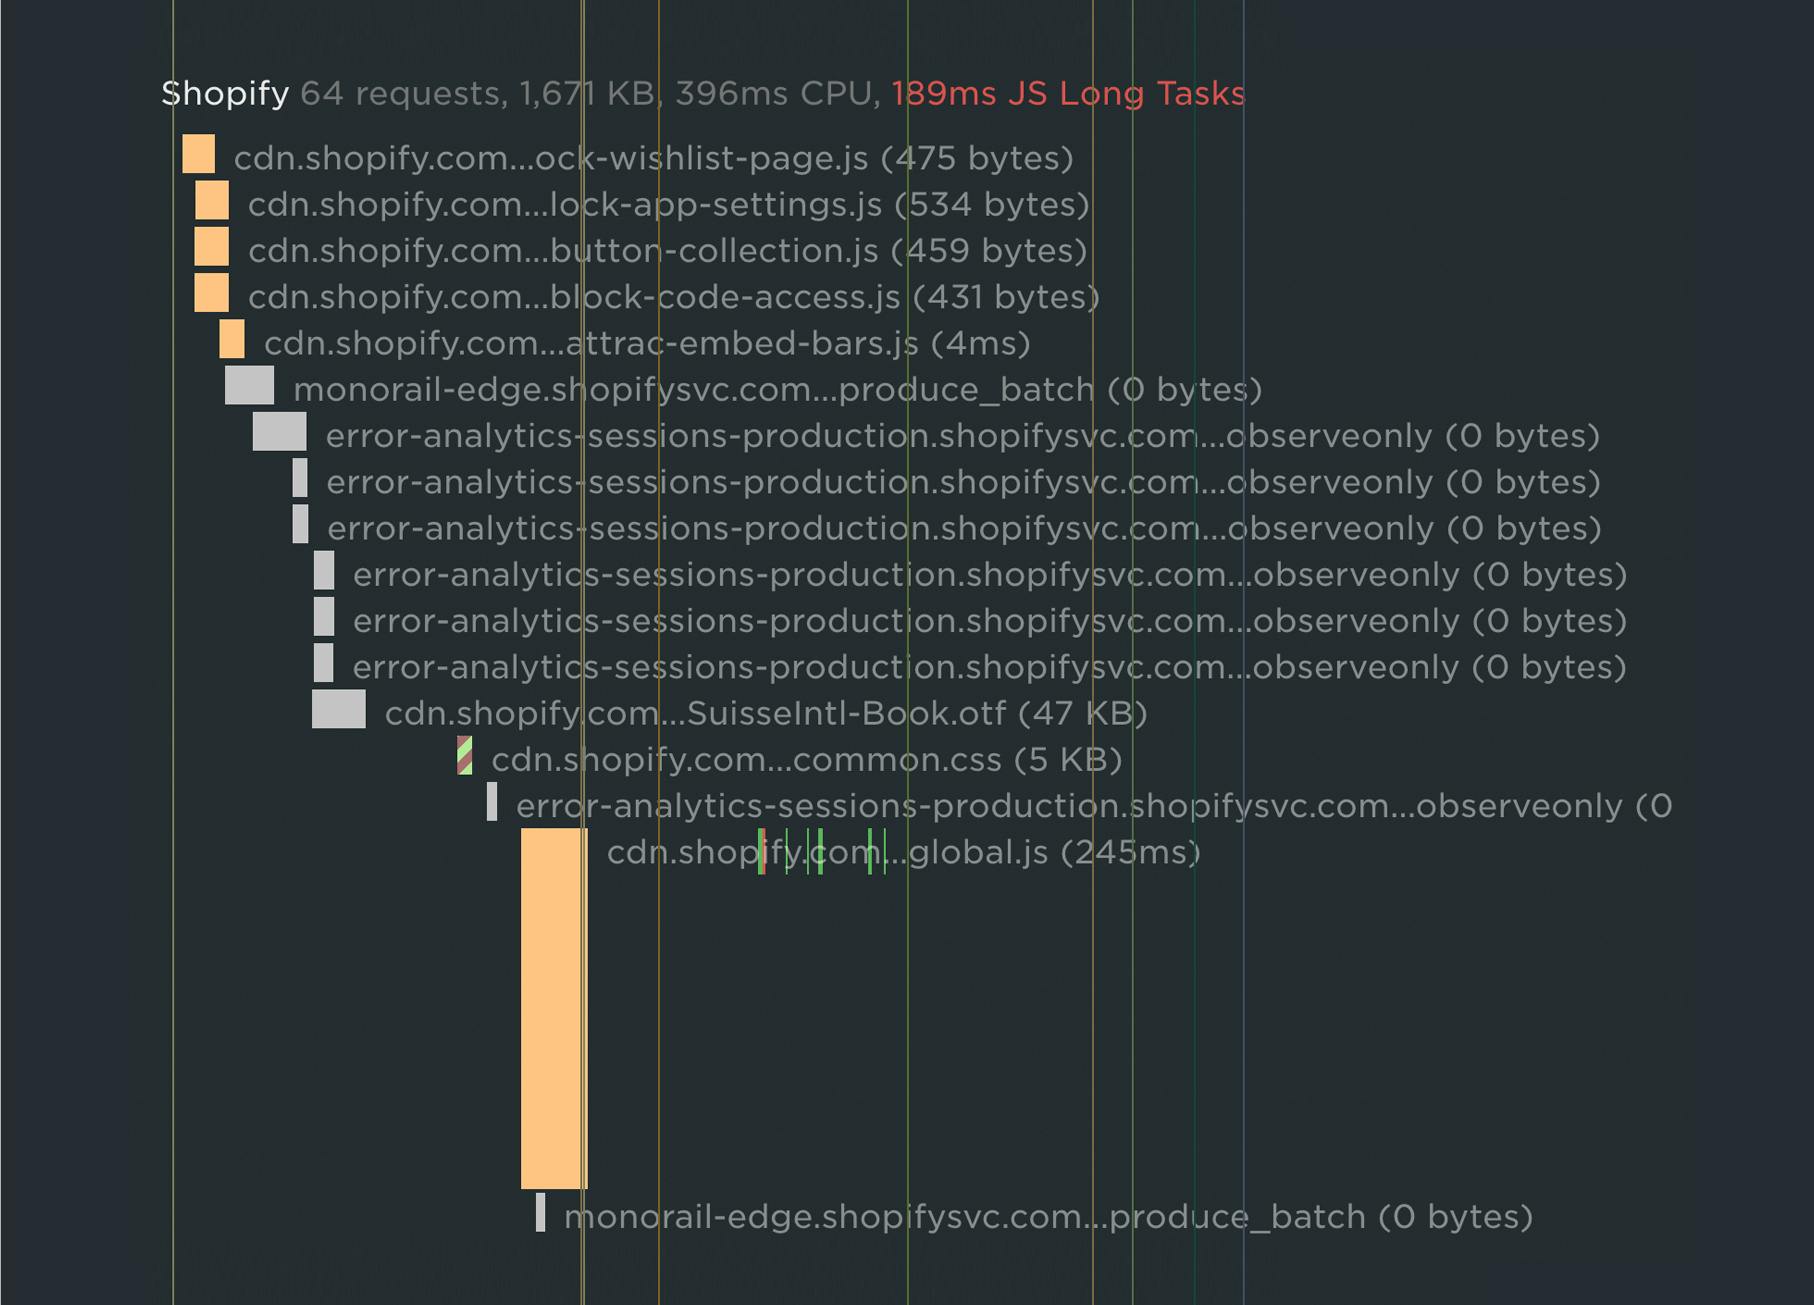Open the wishlist-page.js request label

tap(653, 158)
